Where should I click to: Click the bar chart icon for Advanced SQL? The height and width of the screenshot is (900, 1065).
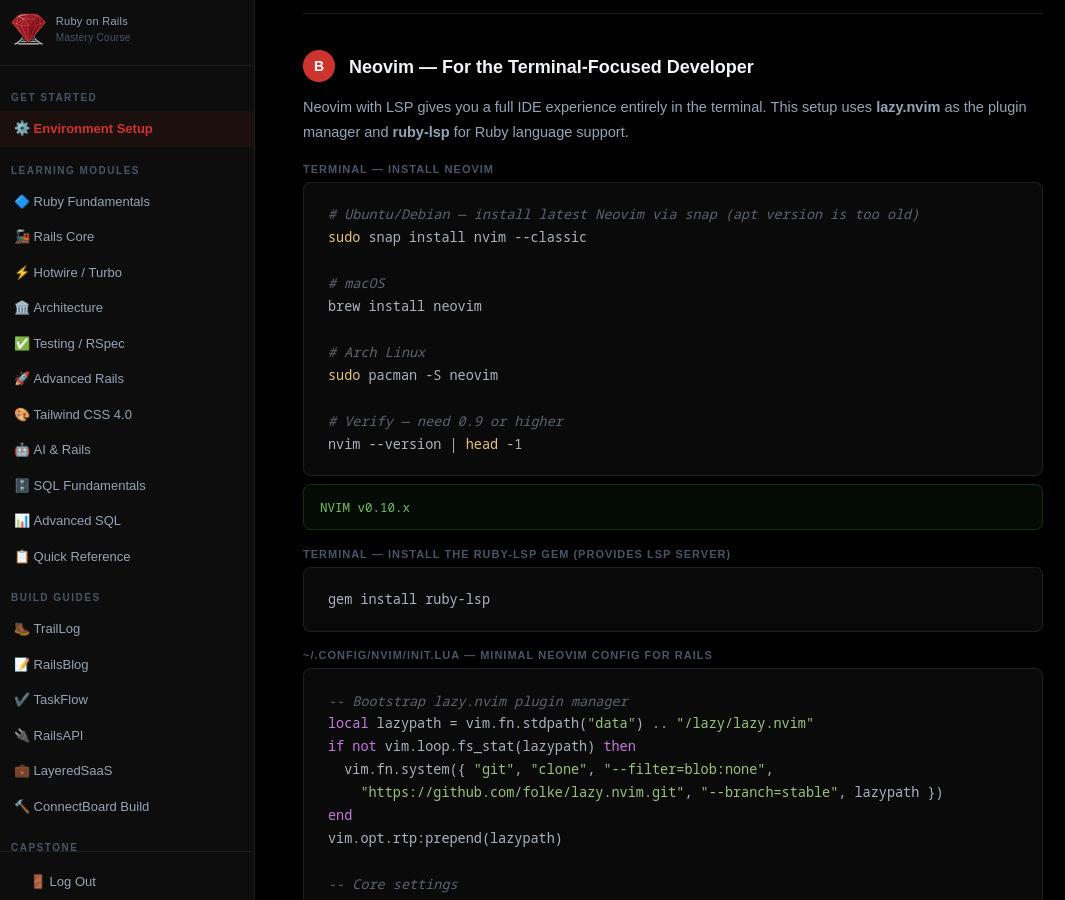(x=22, y=520)
